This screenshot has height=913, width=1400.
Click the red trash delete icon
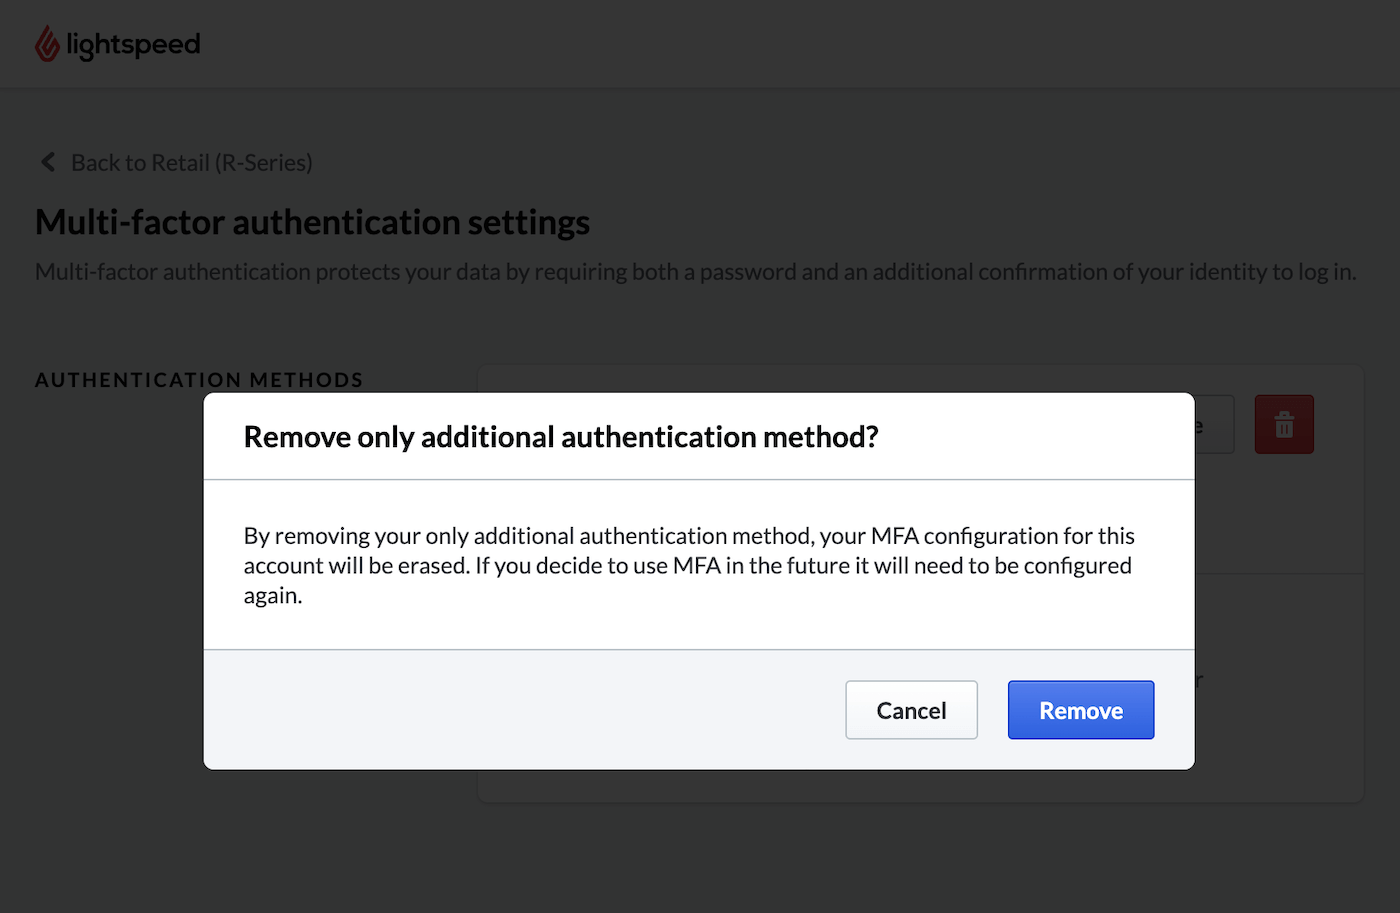pos(1284,425)
